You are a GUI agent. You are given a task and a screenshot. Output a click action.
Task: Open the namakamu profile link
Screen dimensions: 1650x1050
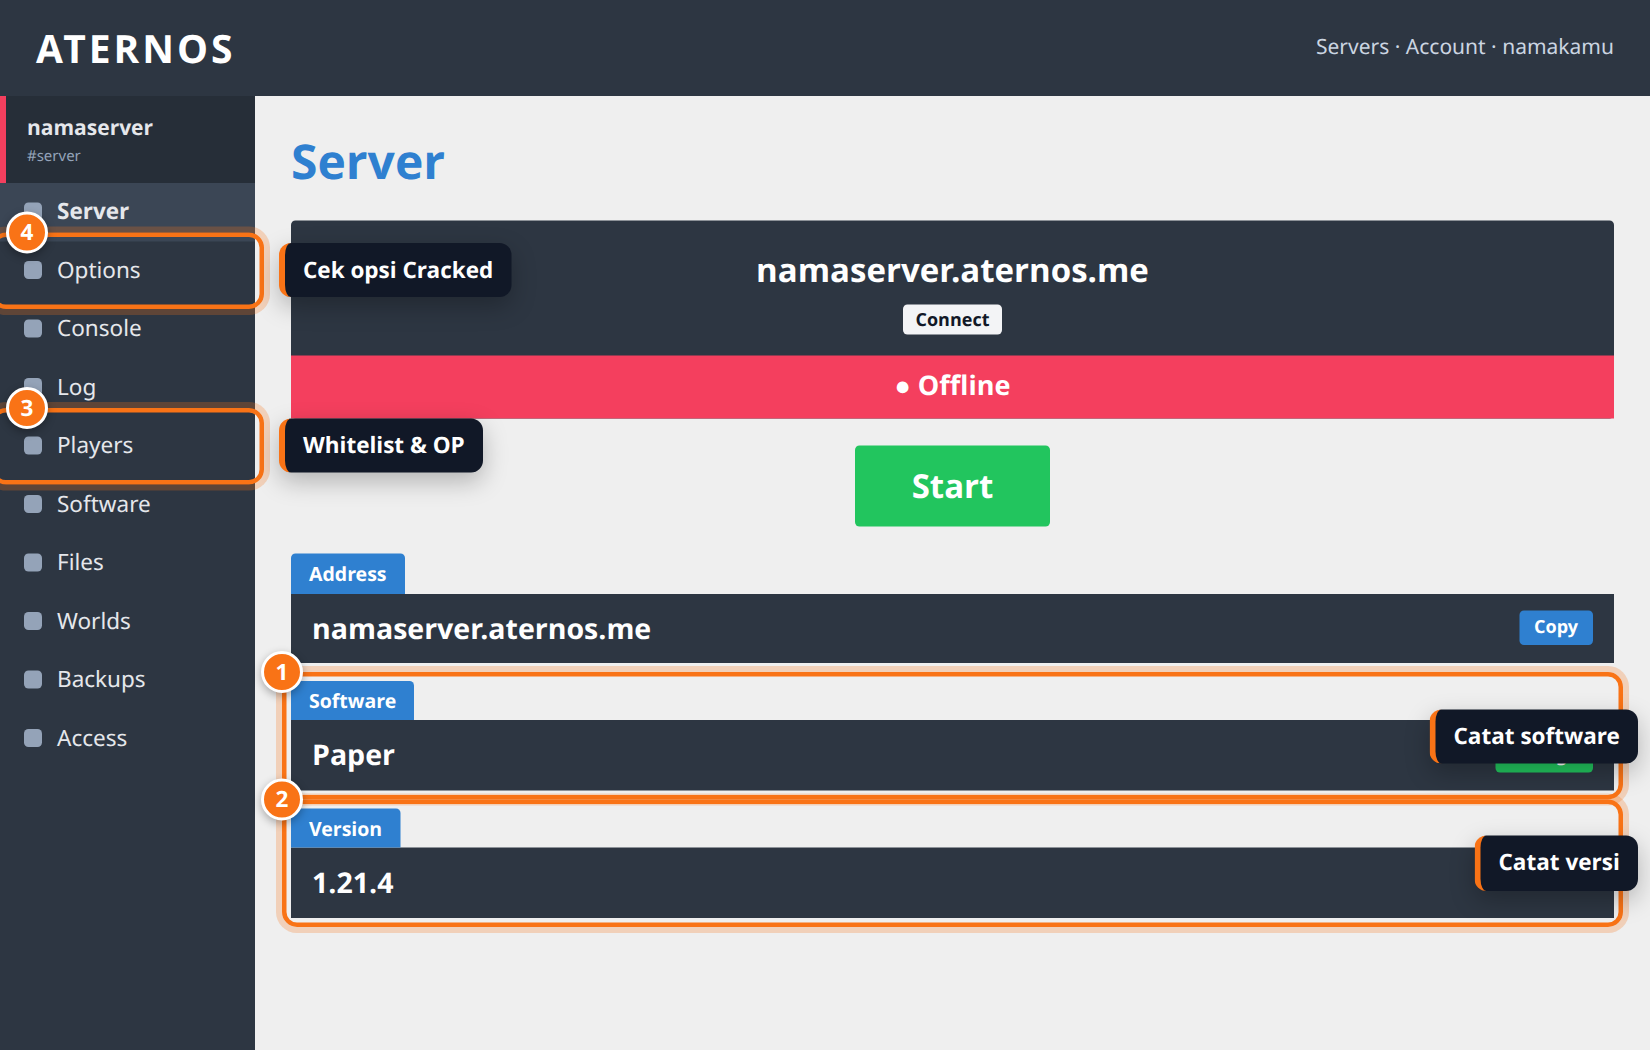[1557, 47]
